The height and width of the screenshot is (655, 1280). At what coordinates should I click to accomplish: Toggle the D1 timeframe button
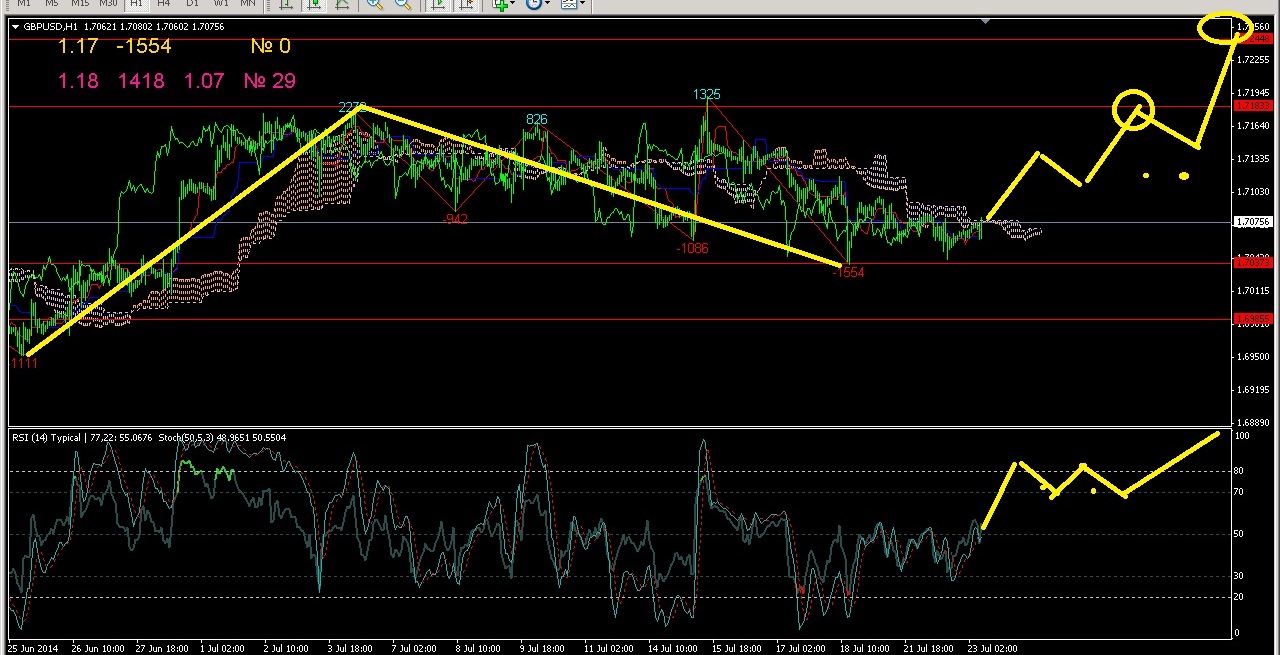192,4
